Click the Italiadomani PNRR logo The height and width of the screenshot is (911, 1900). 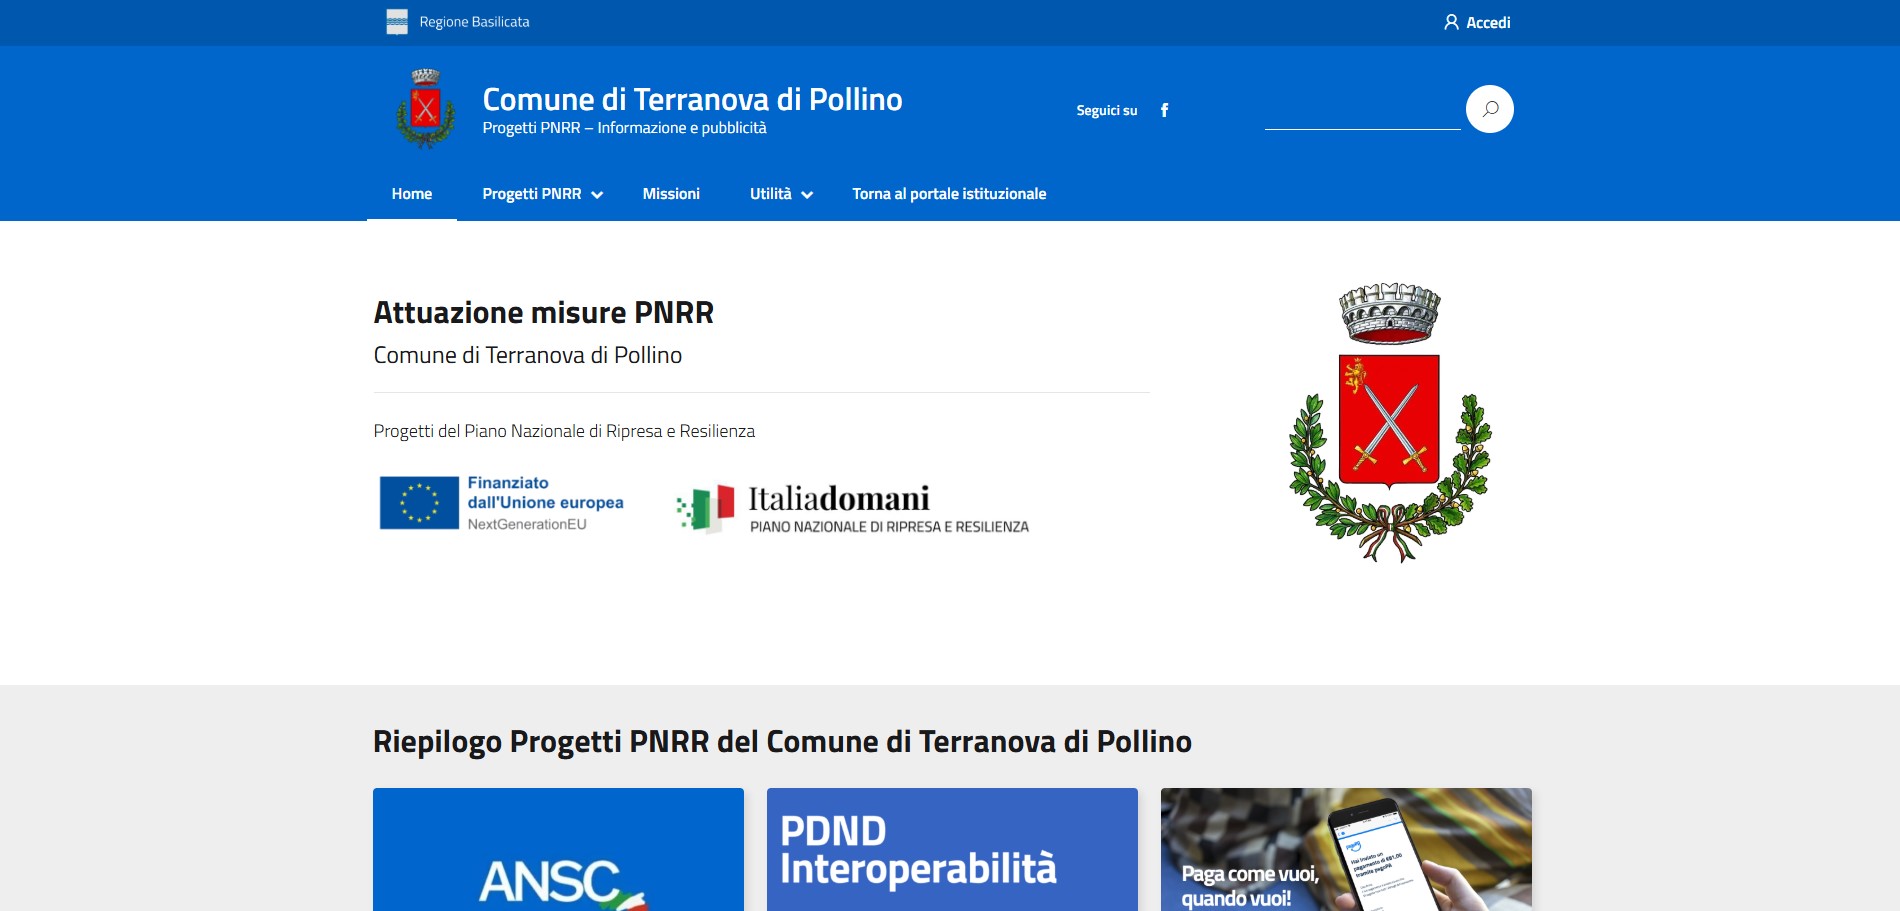tap(853, 509)
